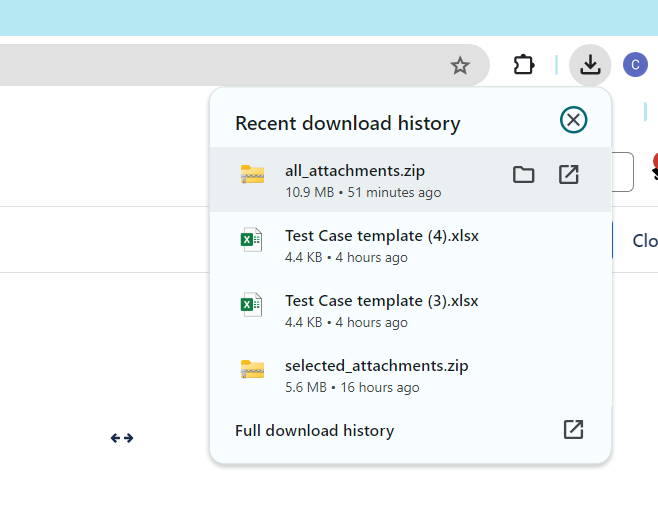Click the bookmark star icon

460,66
